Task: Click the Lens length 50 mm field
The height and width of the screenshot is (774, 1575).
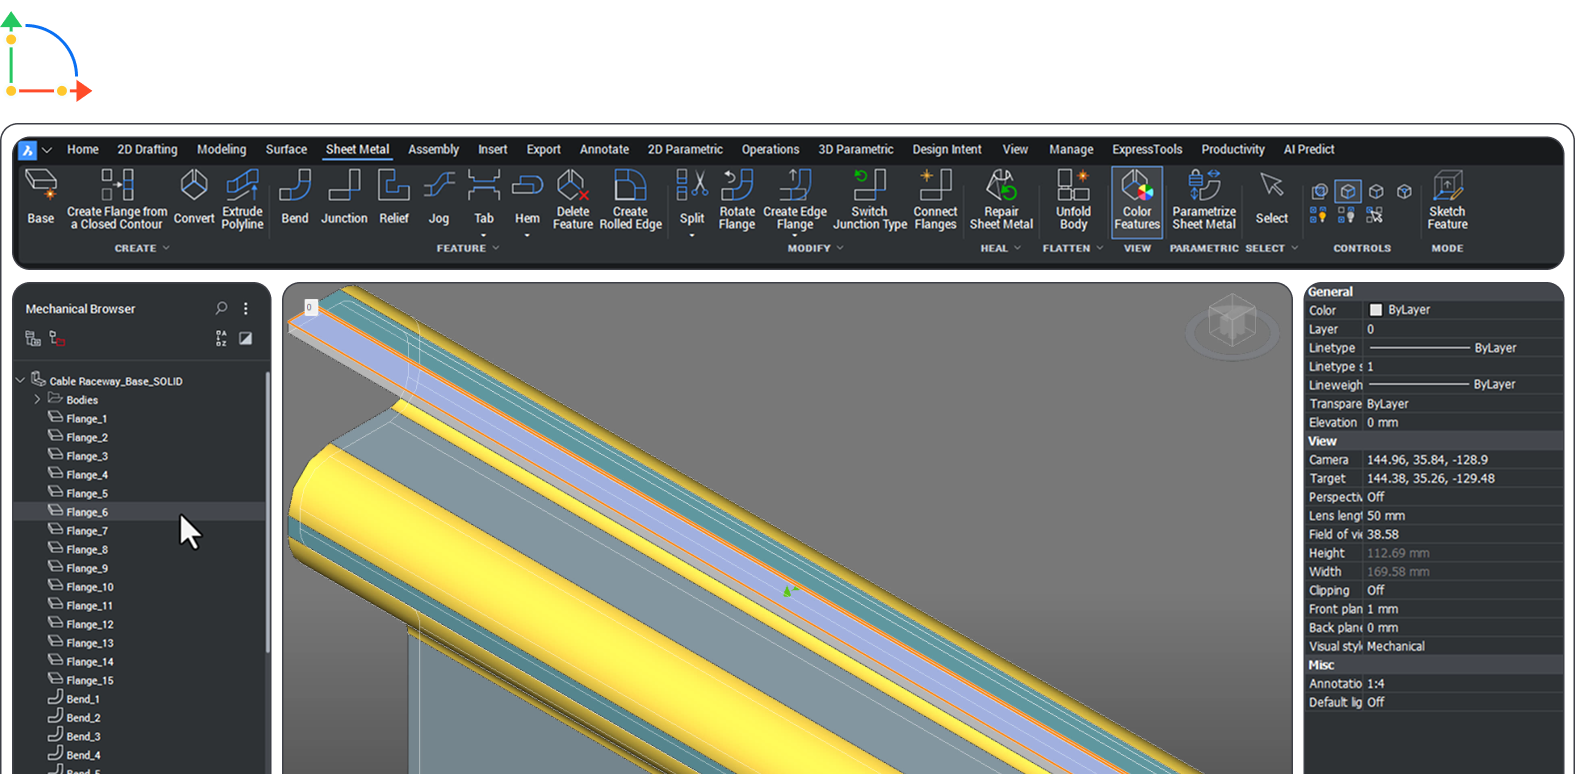Action: pos(1464,516)
